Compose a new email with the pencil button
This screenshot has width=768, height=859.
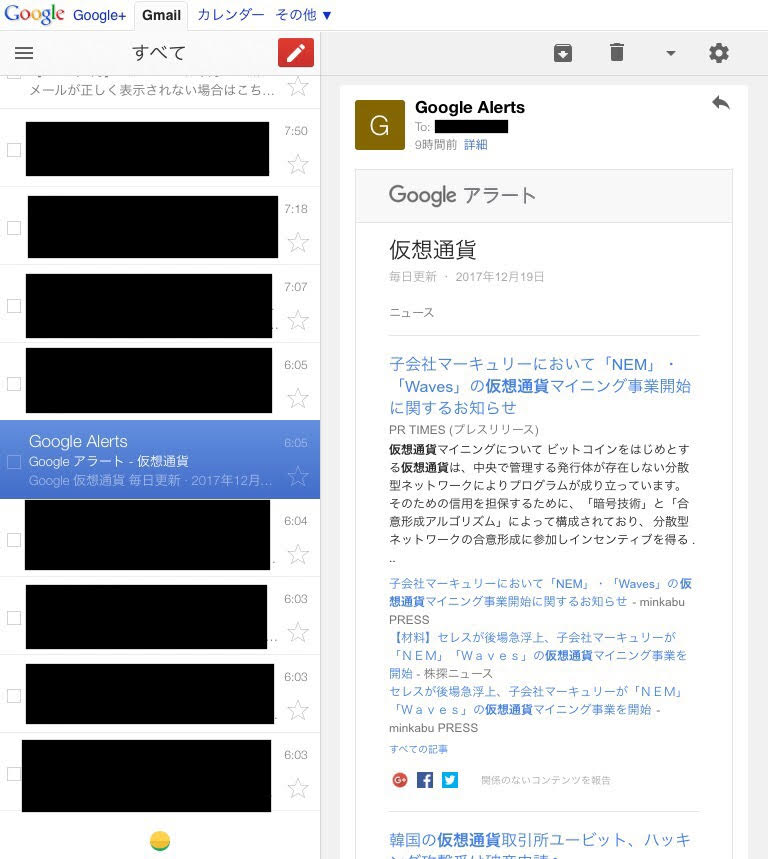pos(296,53)
